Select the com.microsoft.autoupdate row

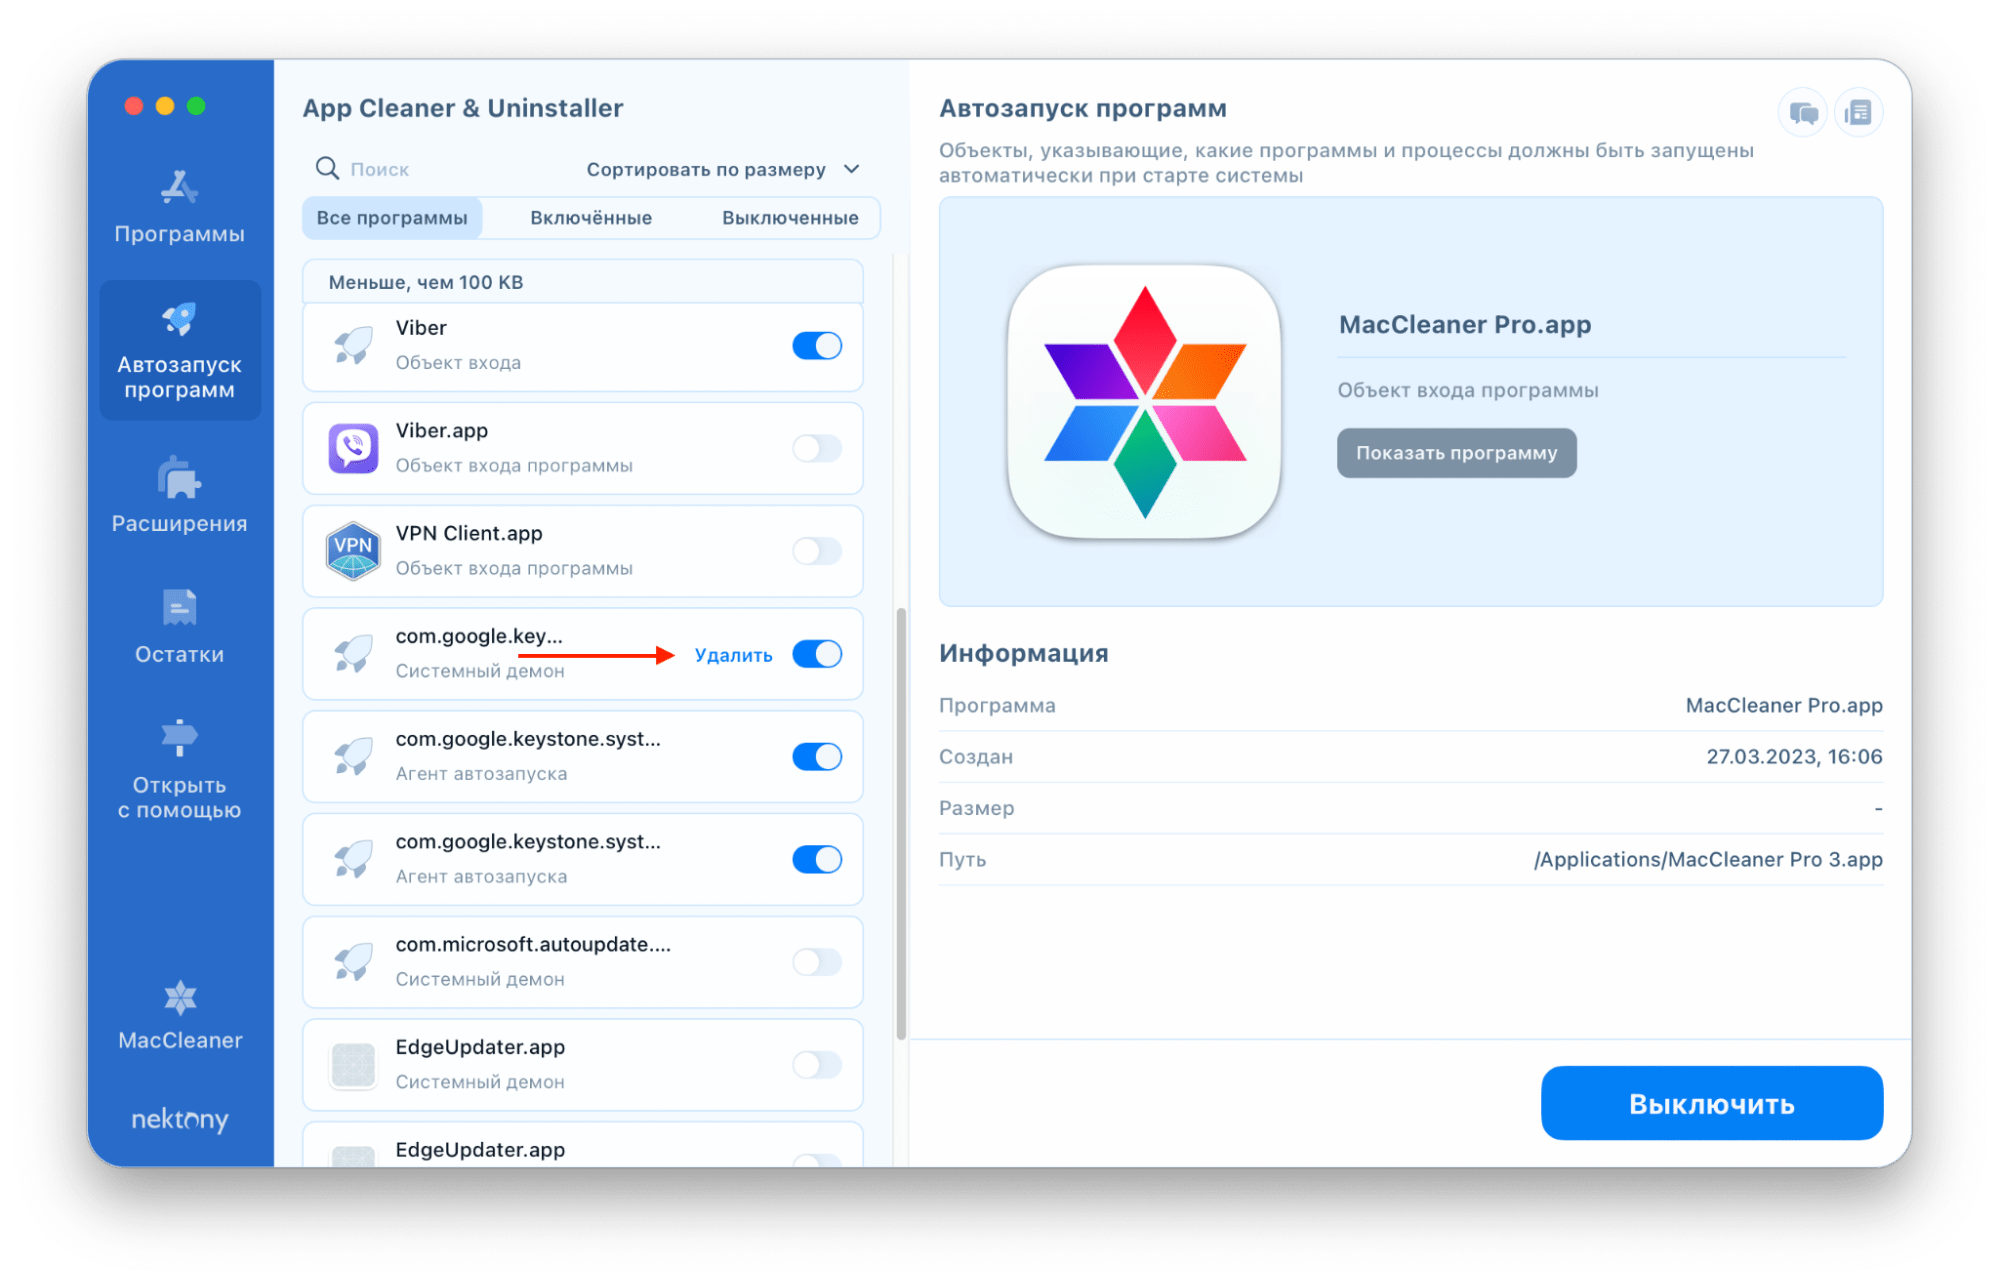pyautogui.click(x=583, y=962)
